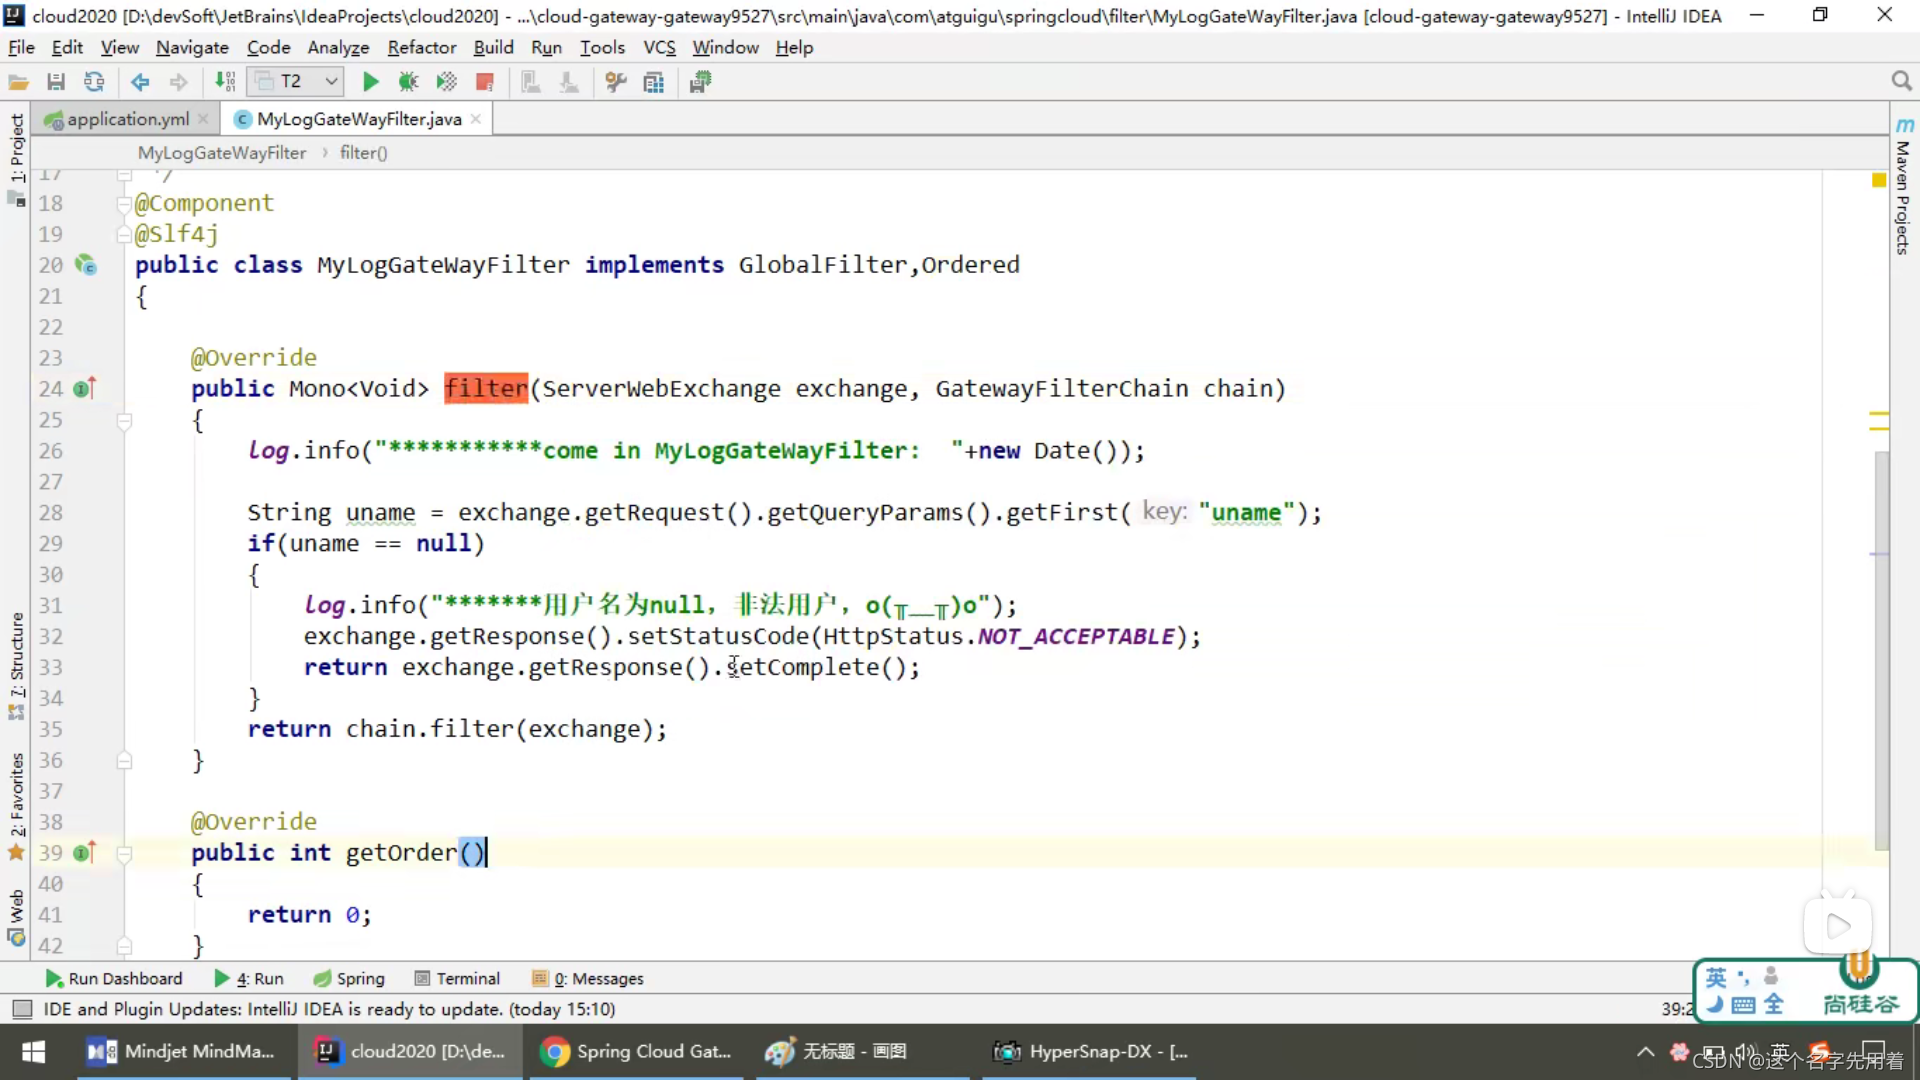Click the search everywhere magnifier icon

tap(1901, 81)
